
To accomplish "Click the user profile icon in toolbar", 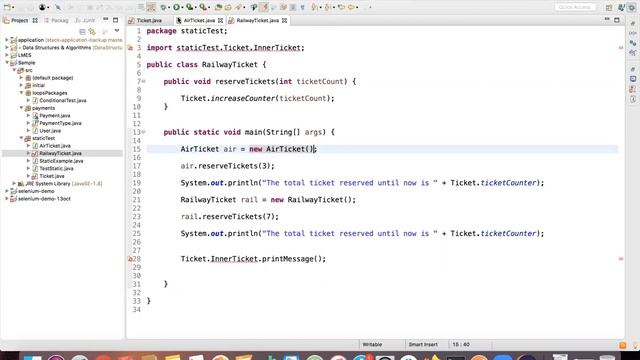I will tap(42, 7).
